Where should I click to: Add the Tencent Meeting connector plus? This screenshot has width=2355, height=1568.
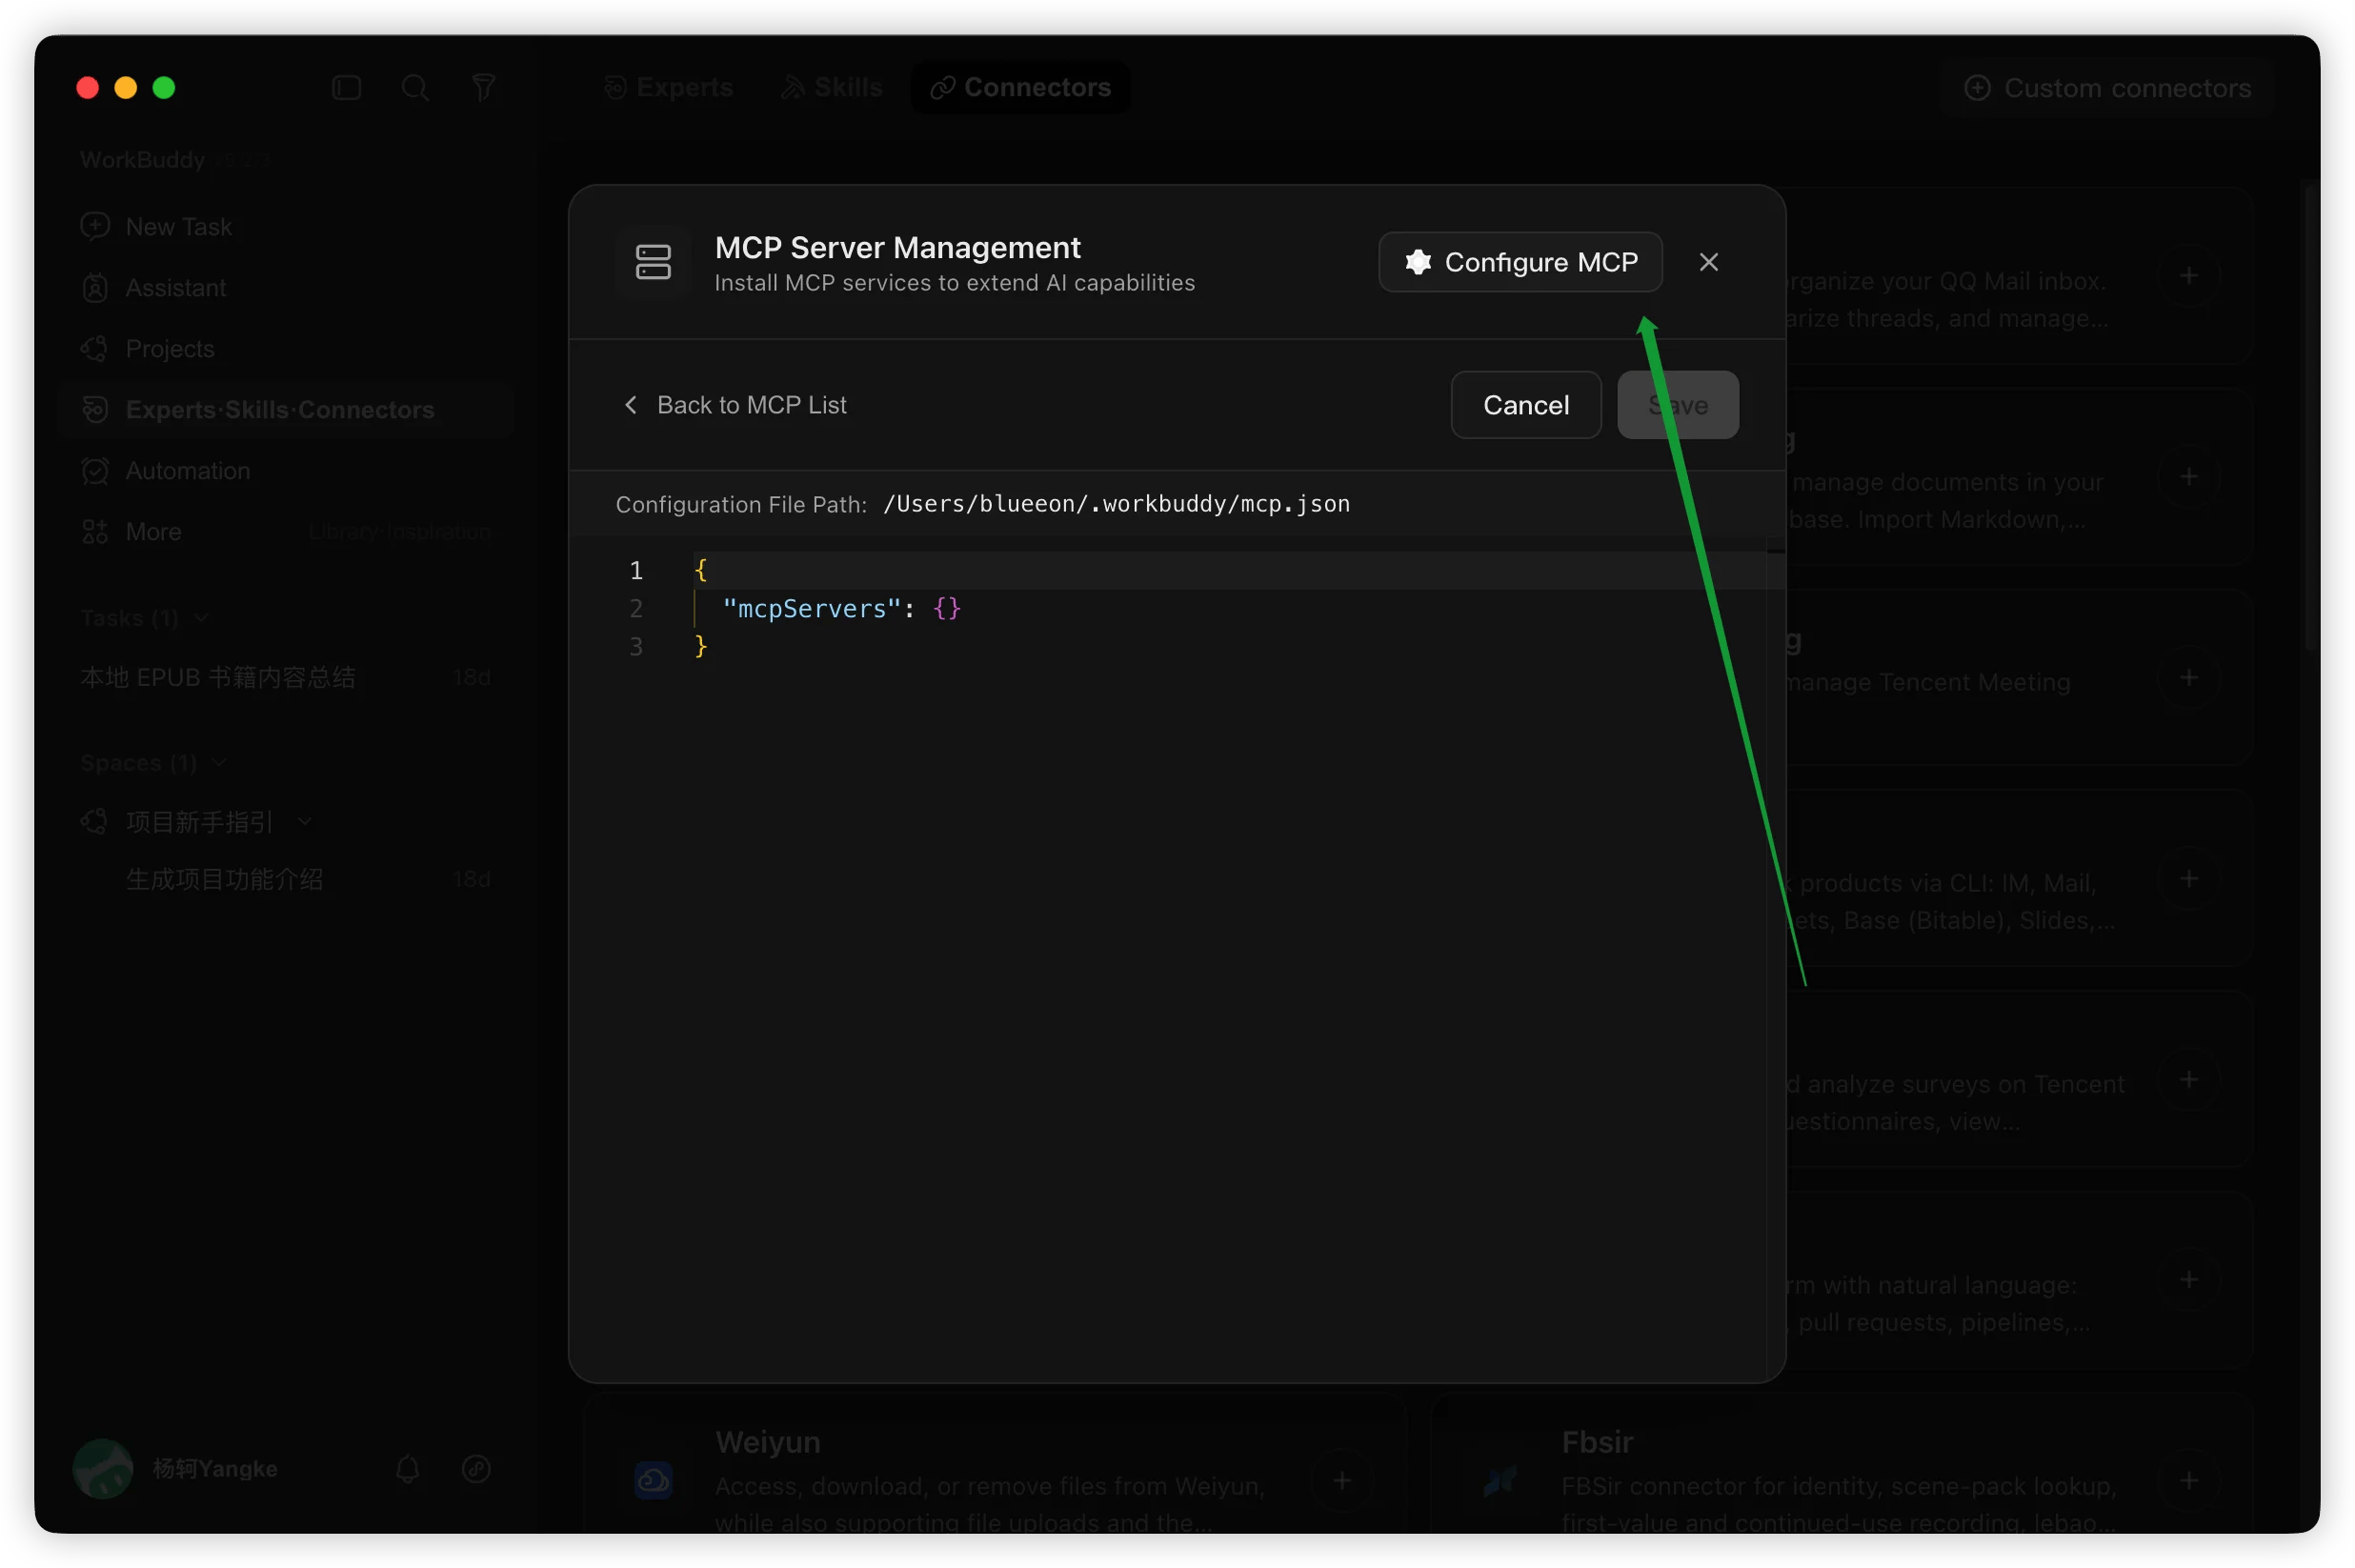tap(2189, 677)
